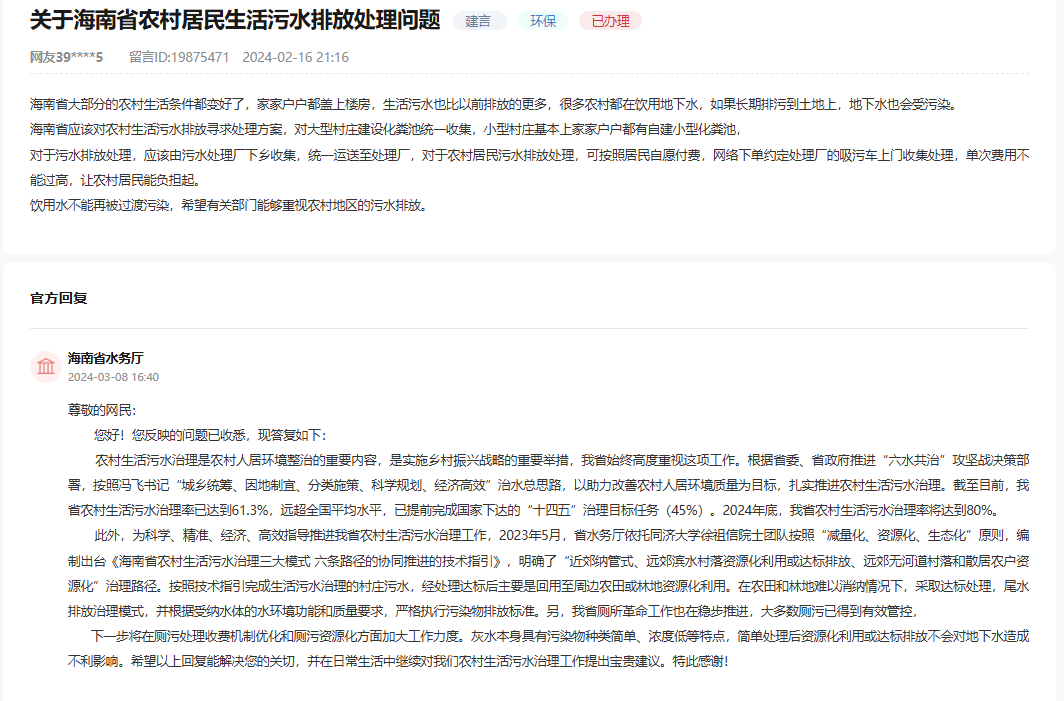Click the heading 官方回复

point(58,298)
